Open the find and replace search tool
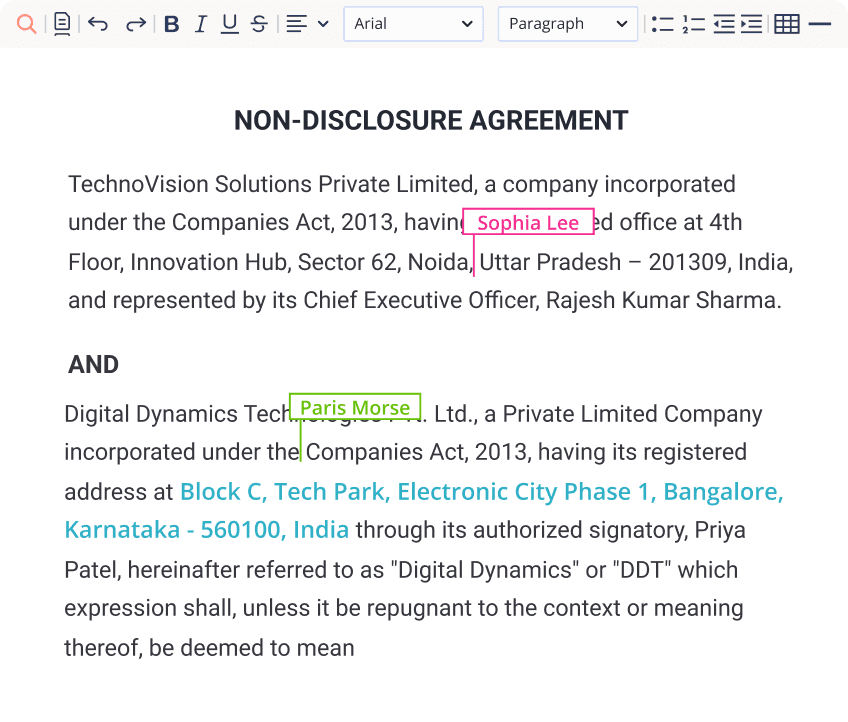This screenshot has height=722, width=848. [26, 24]
